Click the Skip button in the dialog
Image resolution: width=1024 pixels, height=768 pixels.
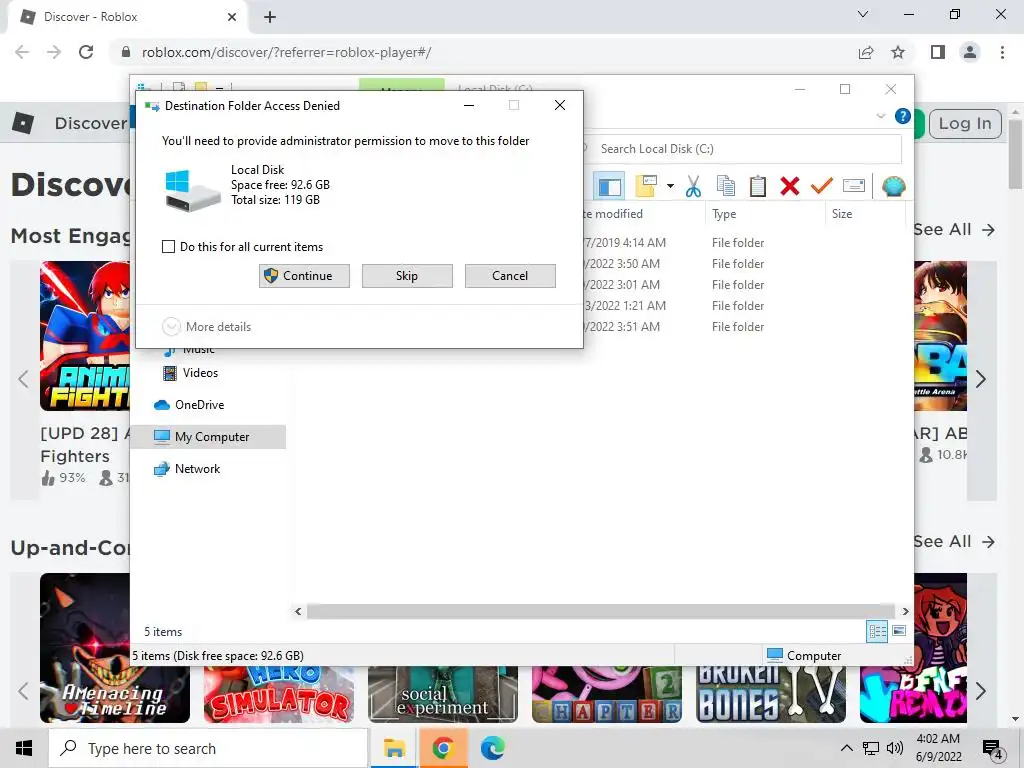click(407, 276)
